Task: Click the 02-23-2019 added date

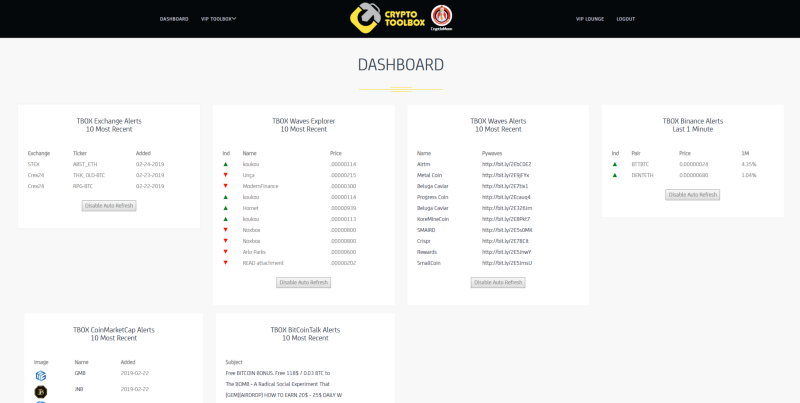Action: 150,175
